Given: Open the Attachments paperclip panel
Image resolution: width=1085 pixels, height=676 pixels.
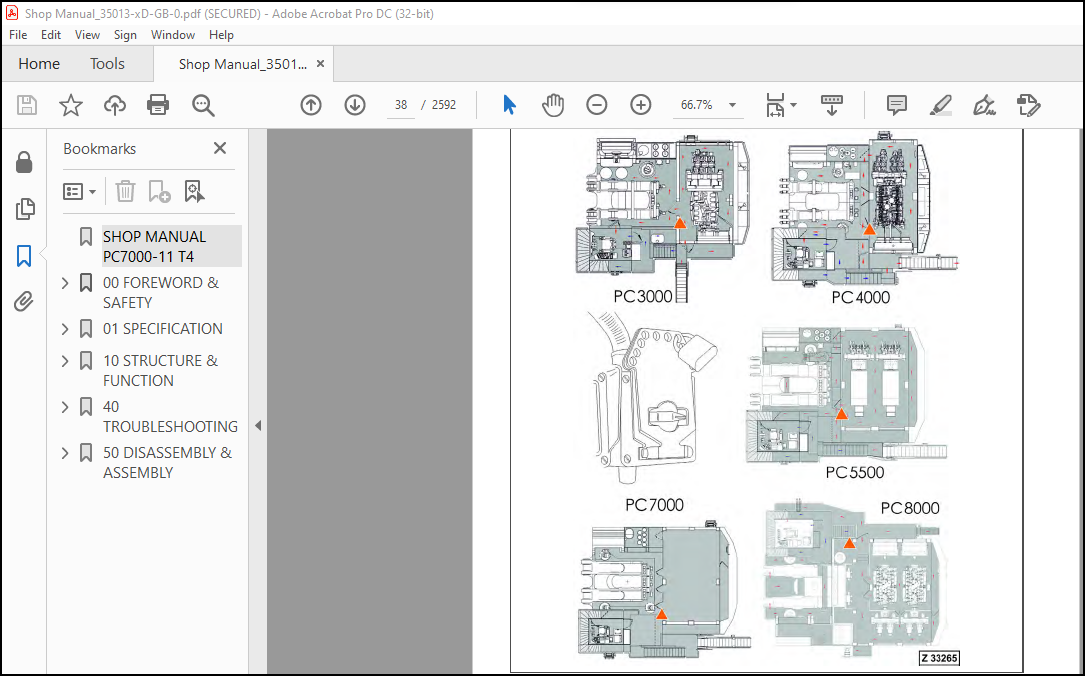Looking at the screenshot, I should point(24,302).
